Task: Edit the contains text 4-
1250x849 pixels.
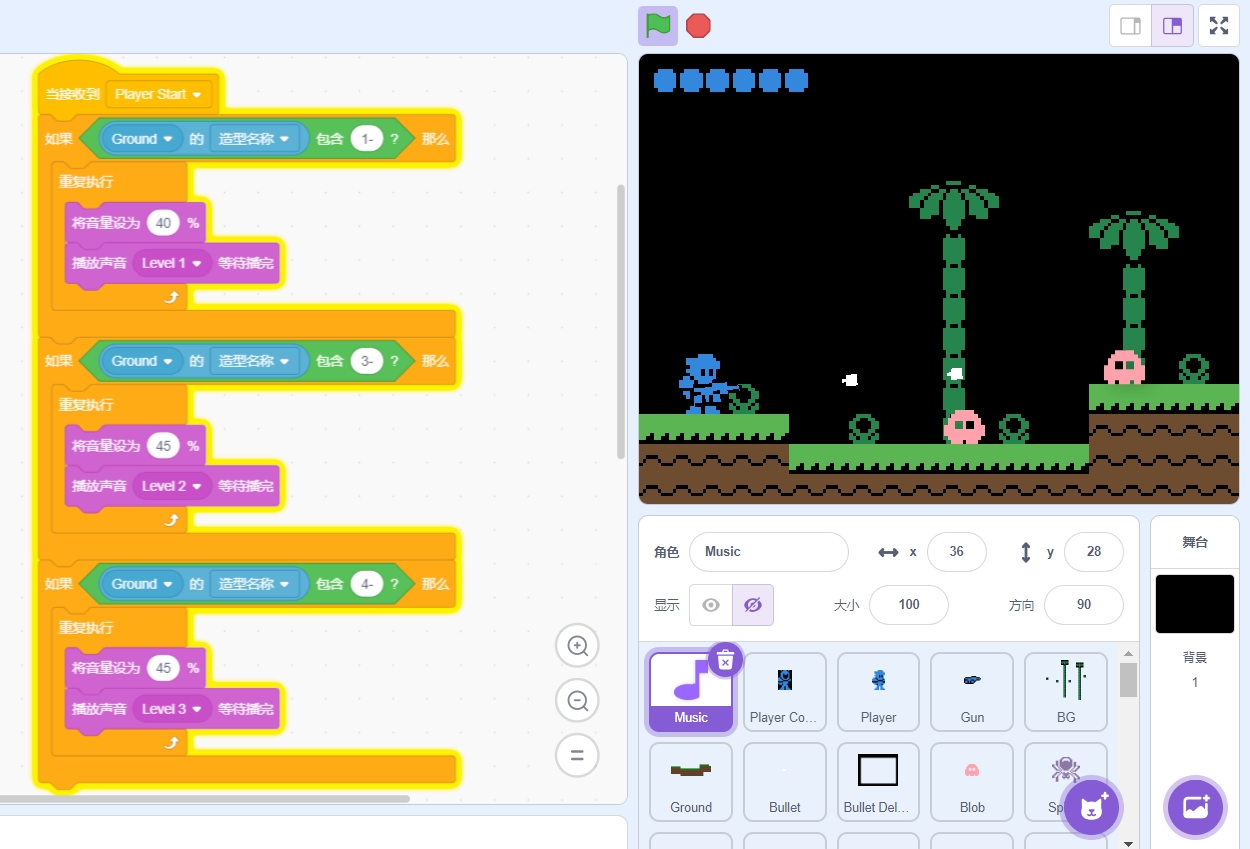Action: click(x=367, y=584)
